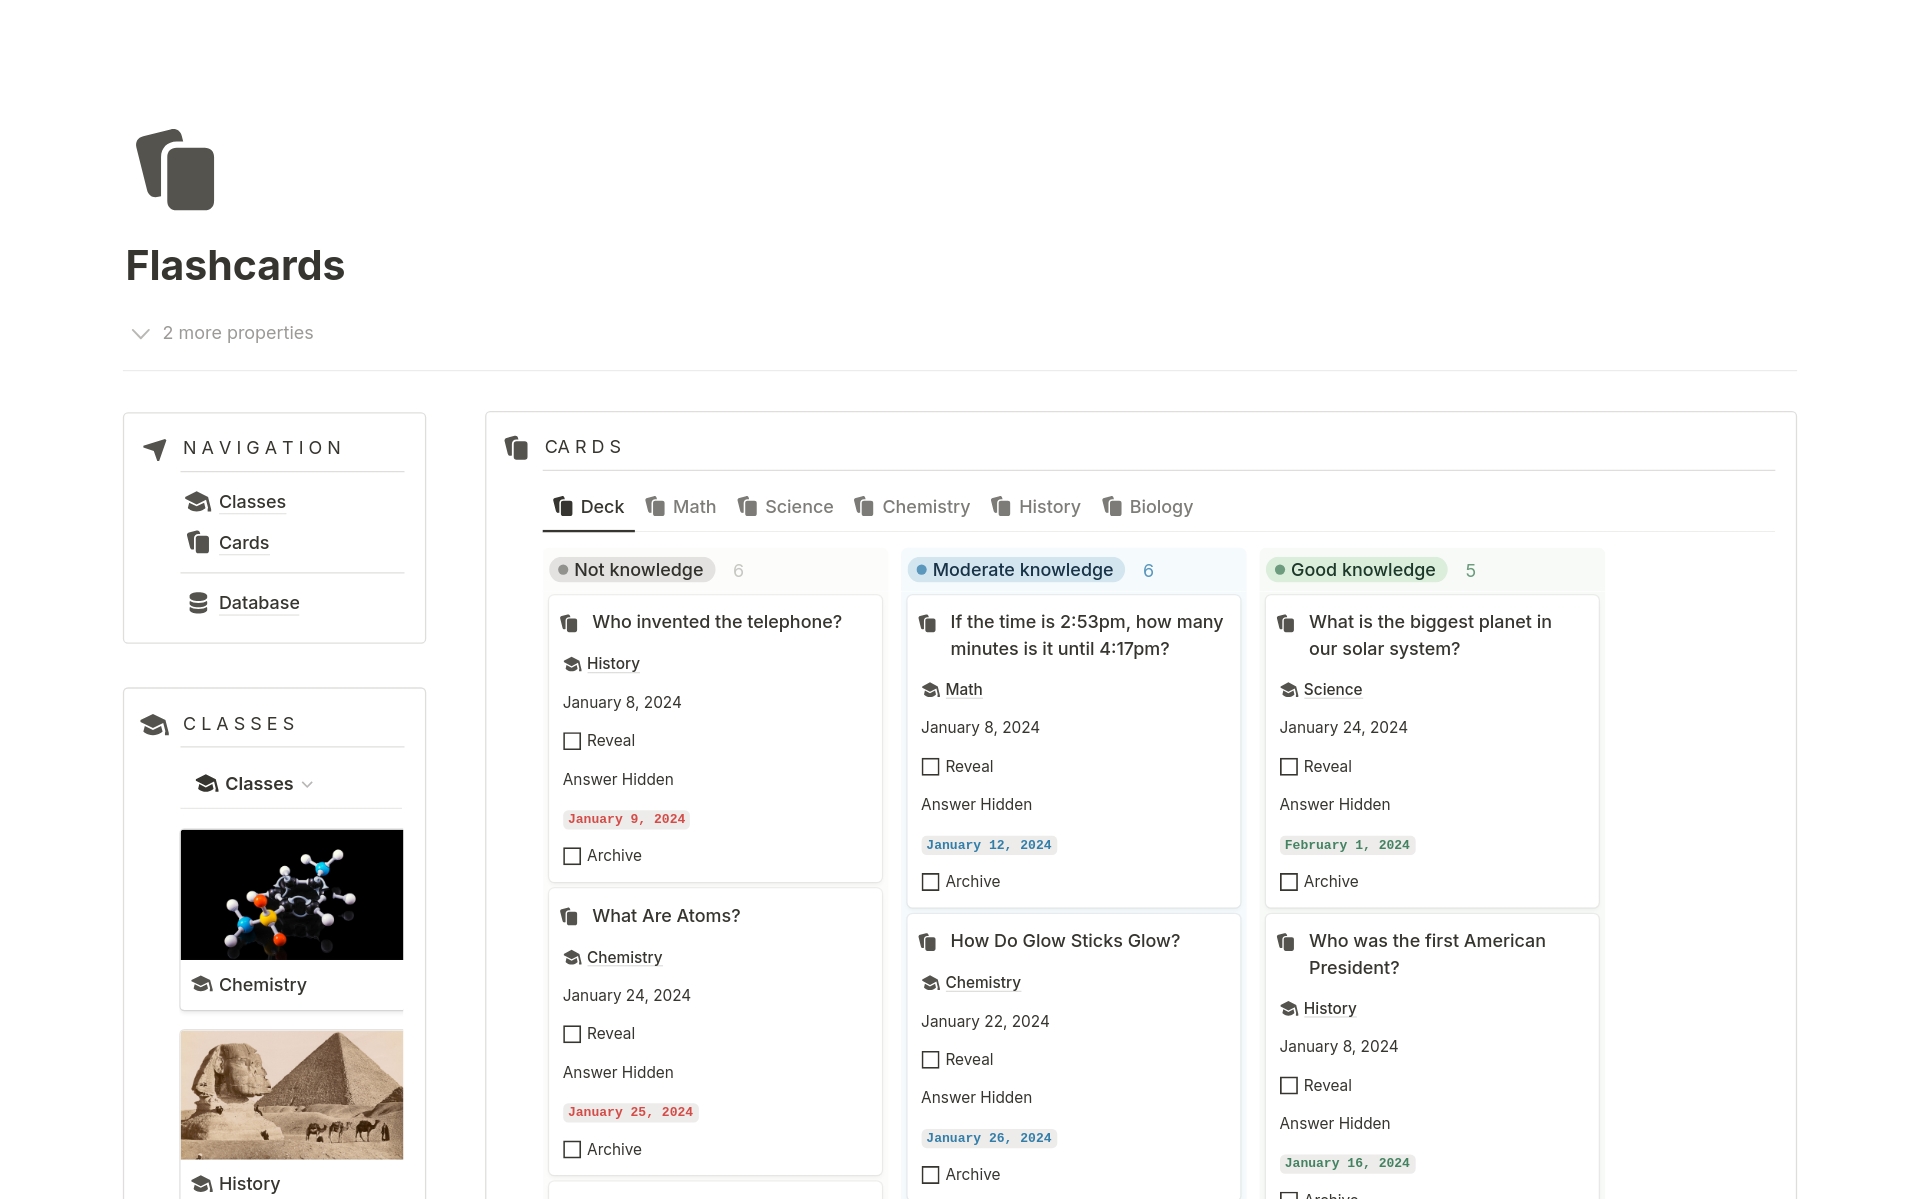Click the cards icon next to CARDS heading
Image resolution: width=1920 pixels, height=1199 pixels.
coord(517,447)
